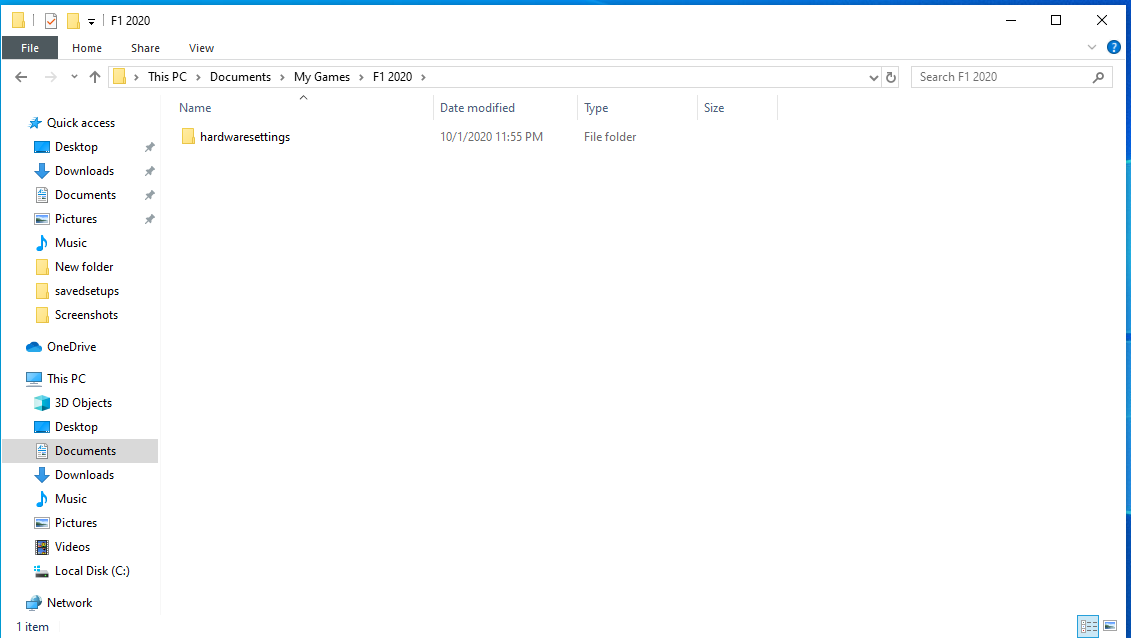Click the search magnifier icon
This screenshot has width=1131, height=638.
(x=1099, y=77)
